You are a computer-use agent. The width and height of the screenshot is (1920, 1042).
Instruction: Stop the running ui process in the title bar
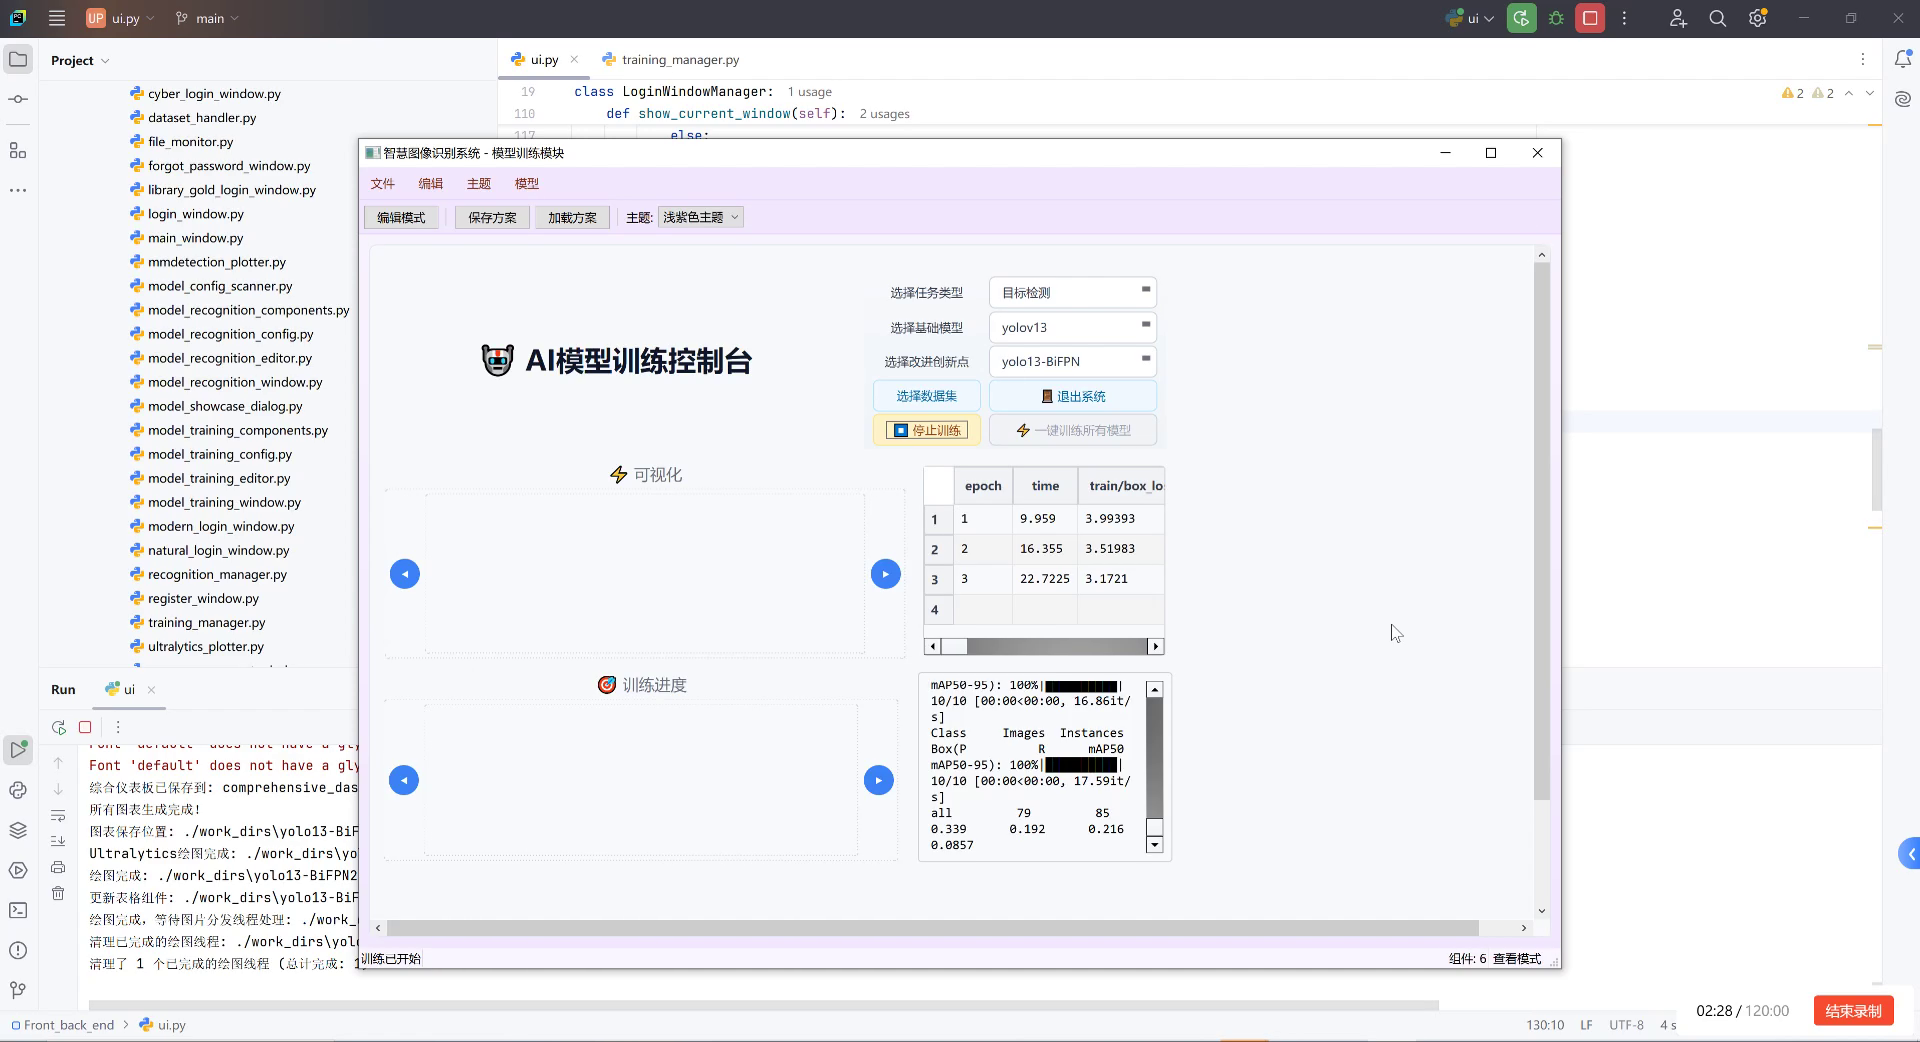[x=1590, y=18]
